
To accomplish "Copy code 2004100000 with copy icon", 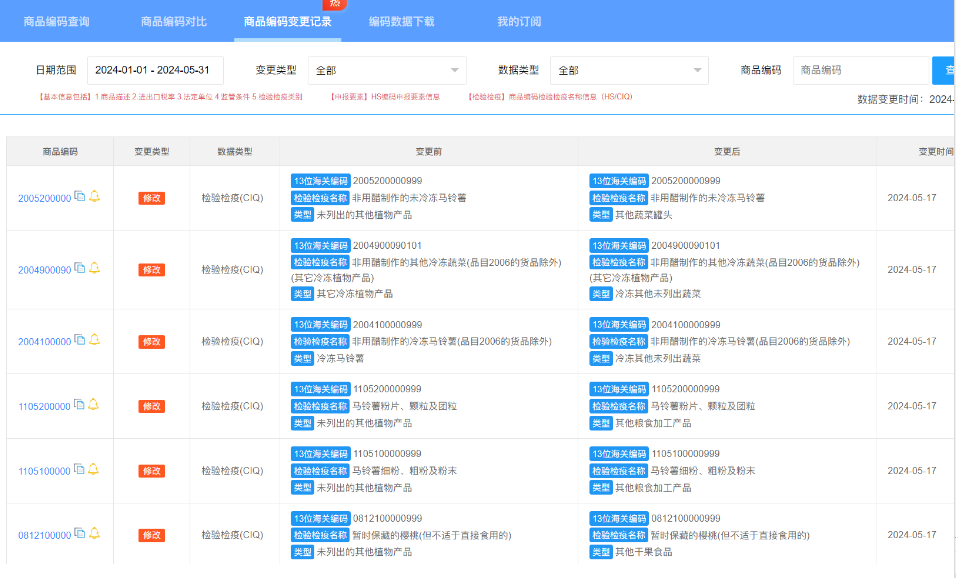I will 79,340.
